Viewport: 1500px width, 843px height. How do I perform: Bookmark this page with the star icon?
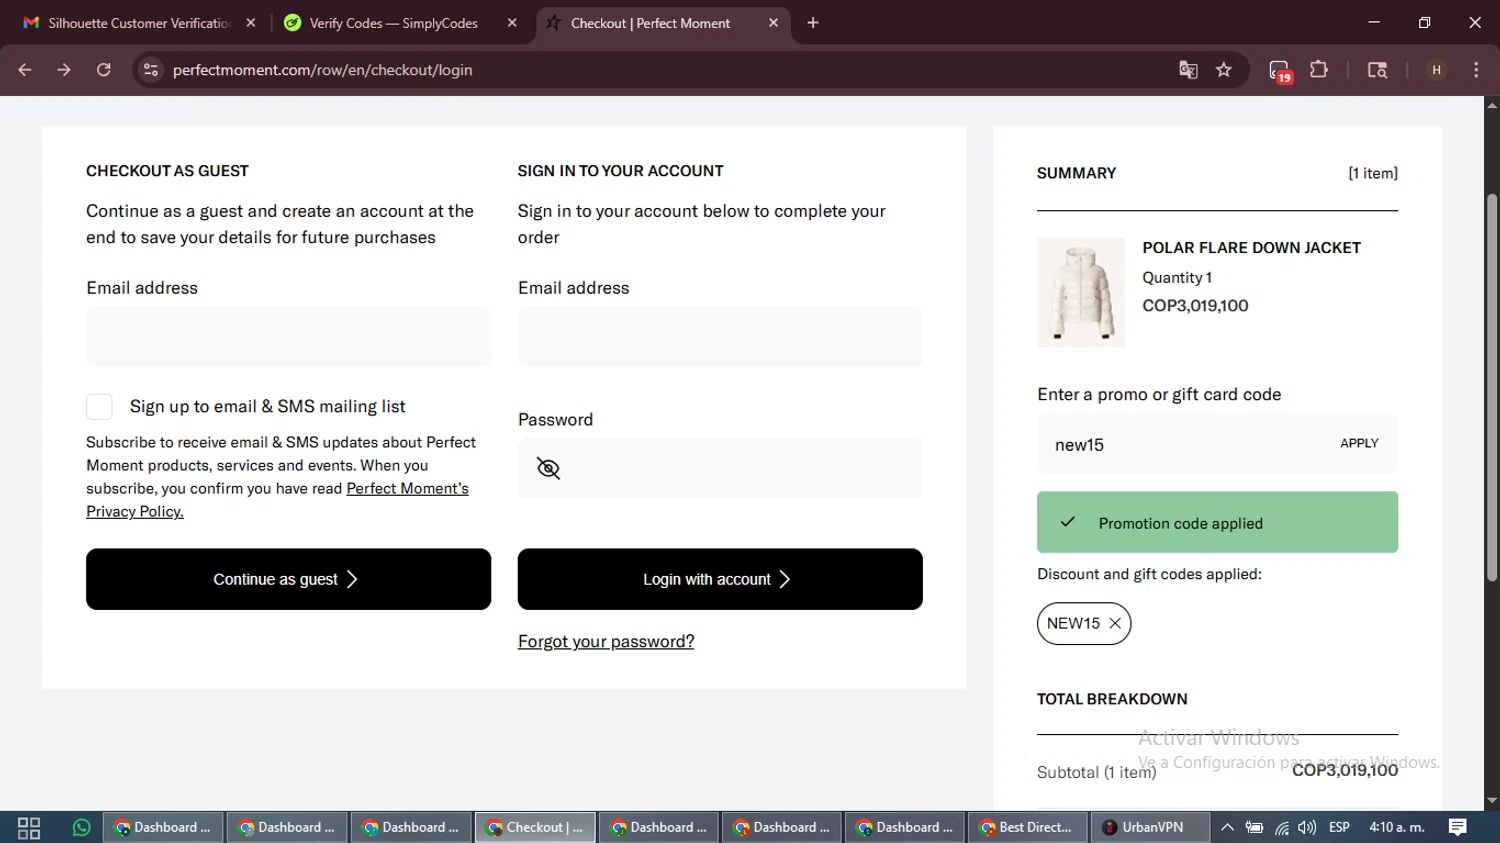(1224, 70)
